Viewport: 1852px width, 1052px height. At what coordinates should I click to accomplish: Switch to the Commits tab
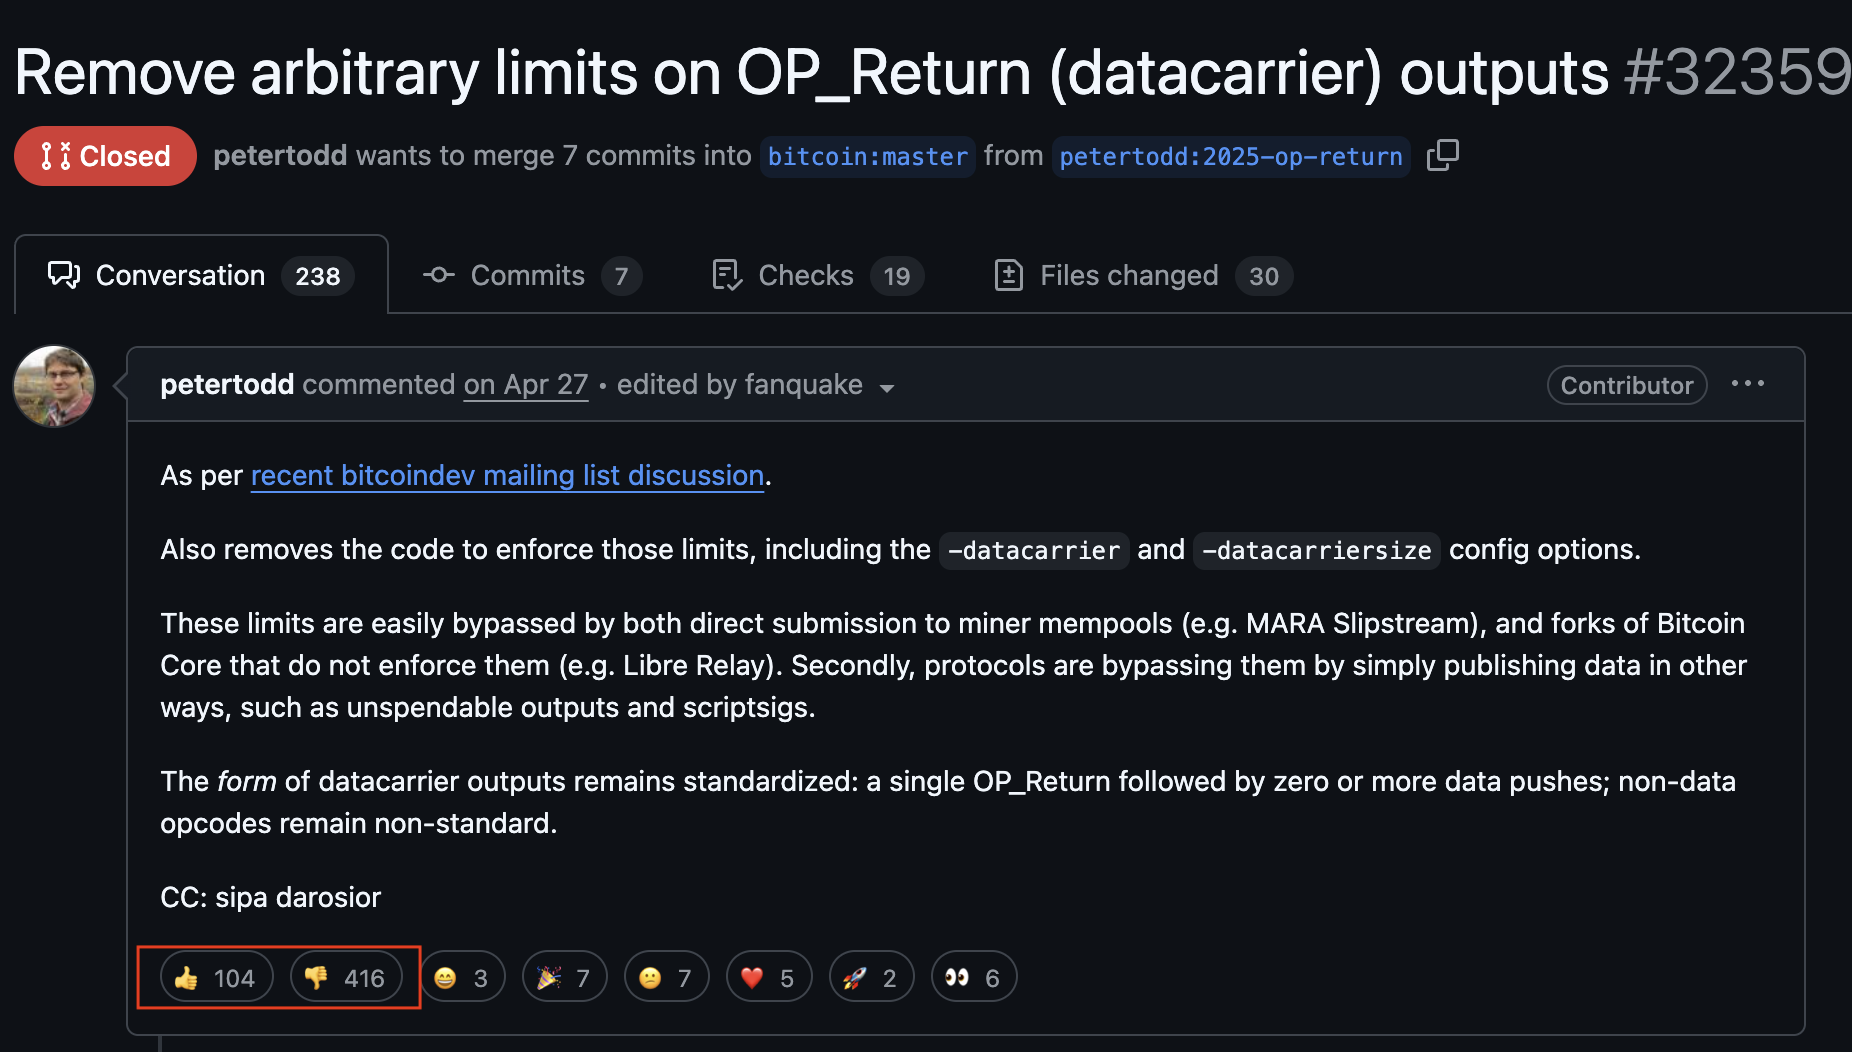(x=532, y=275)
